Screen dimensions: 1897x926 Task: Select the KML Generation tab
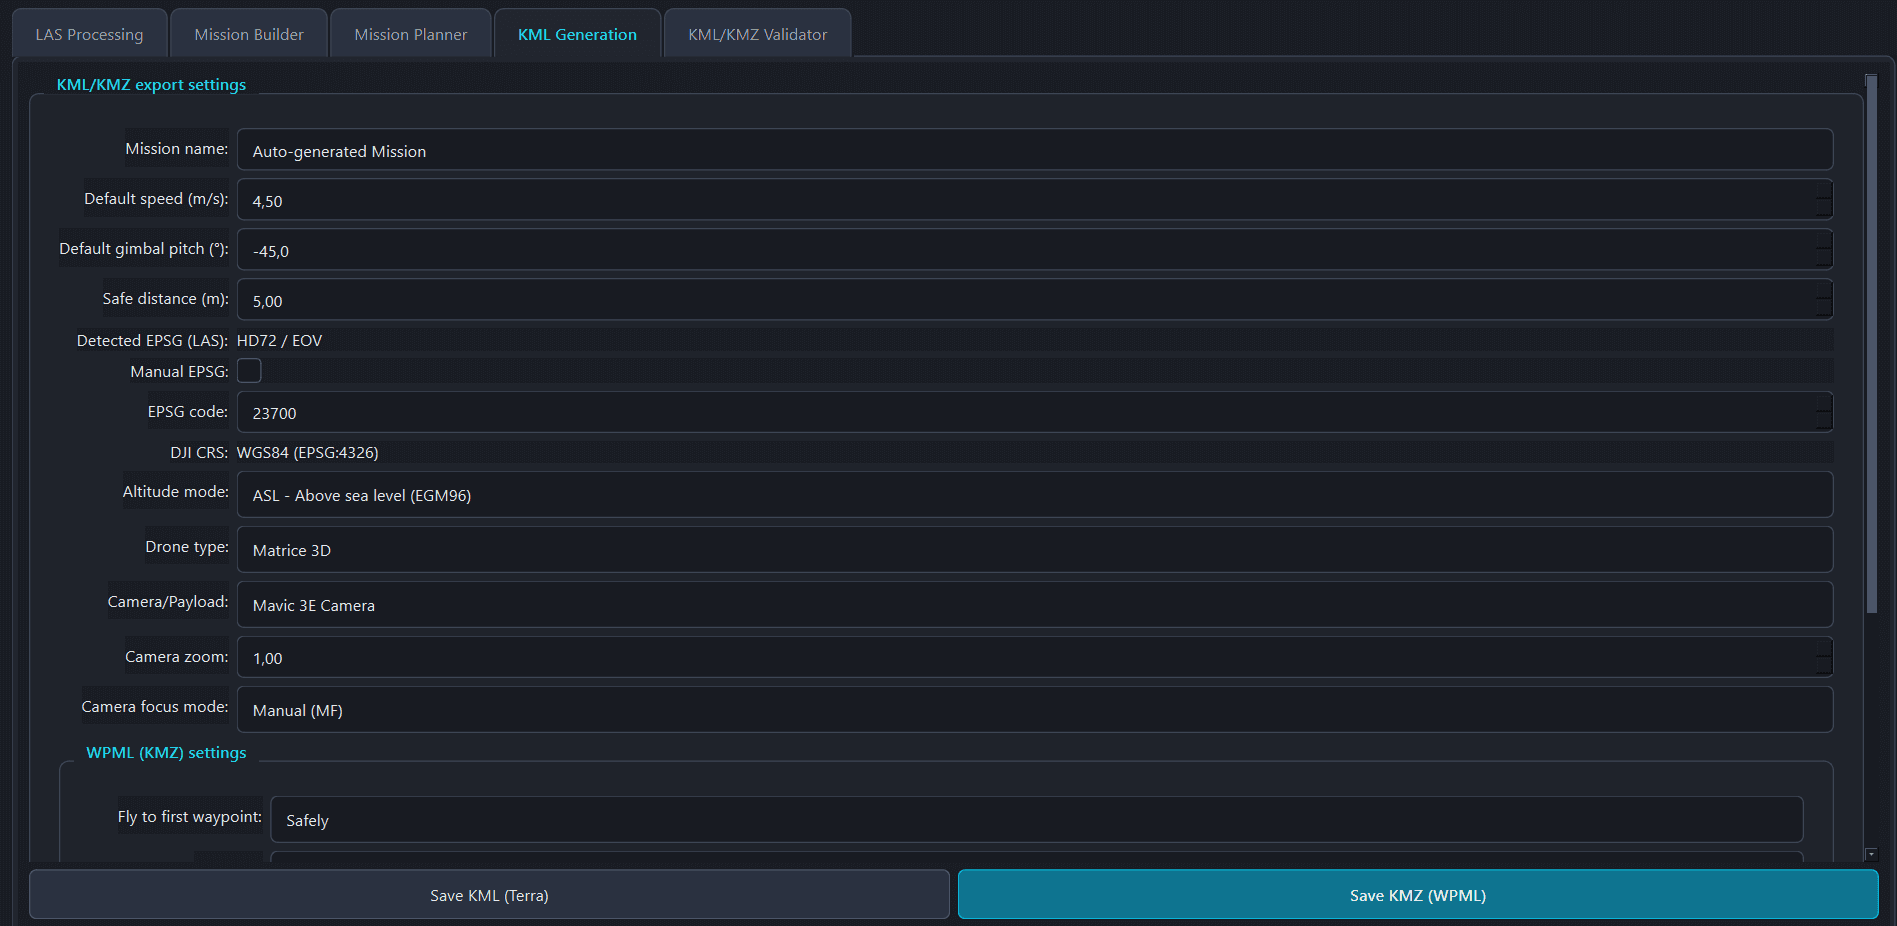577,34
